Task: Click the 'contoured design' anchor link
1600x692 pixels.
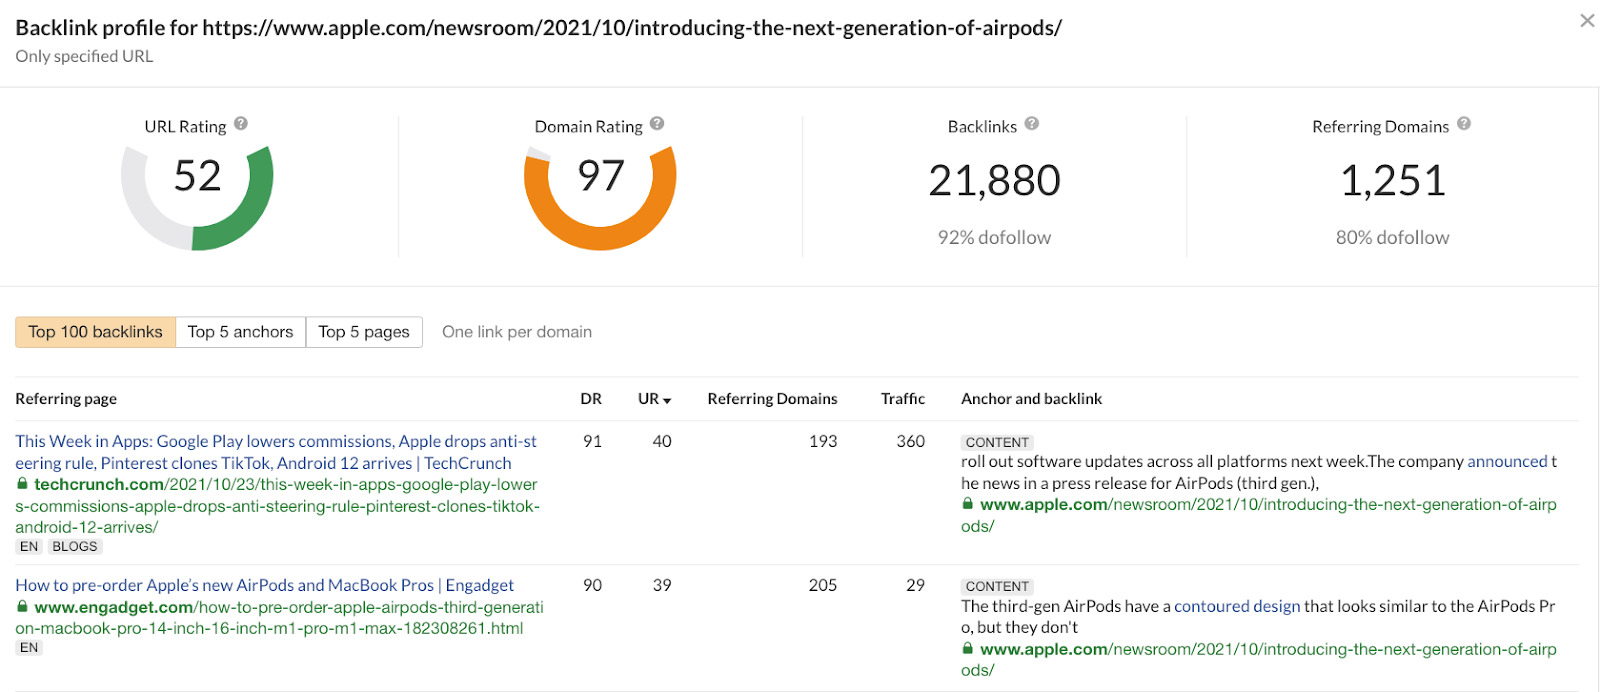Action: (x=1237, y=606)
